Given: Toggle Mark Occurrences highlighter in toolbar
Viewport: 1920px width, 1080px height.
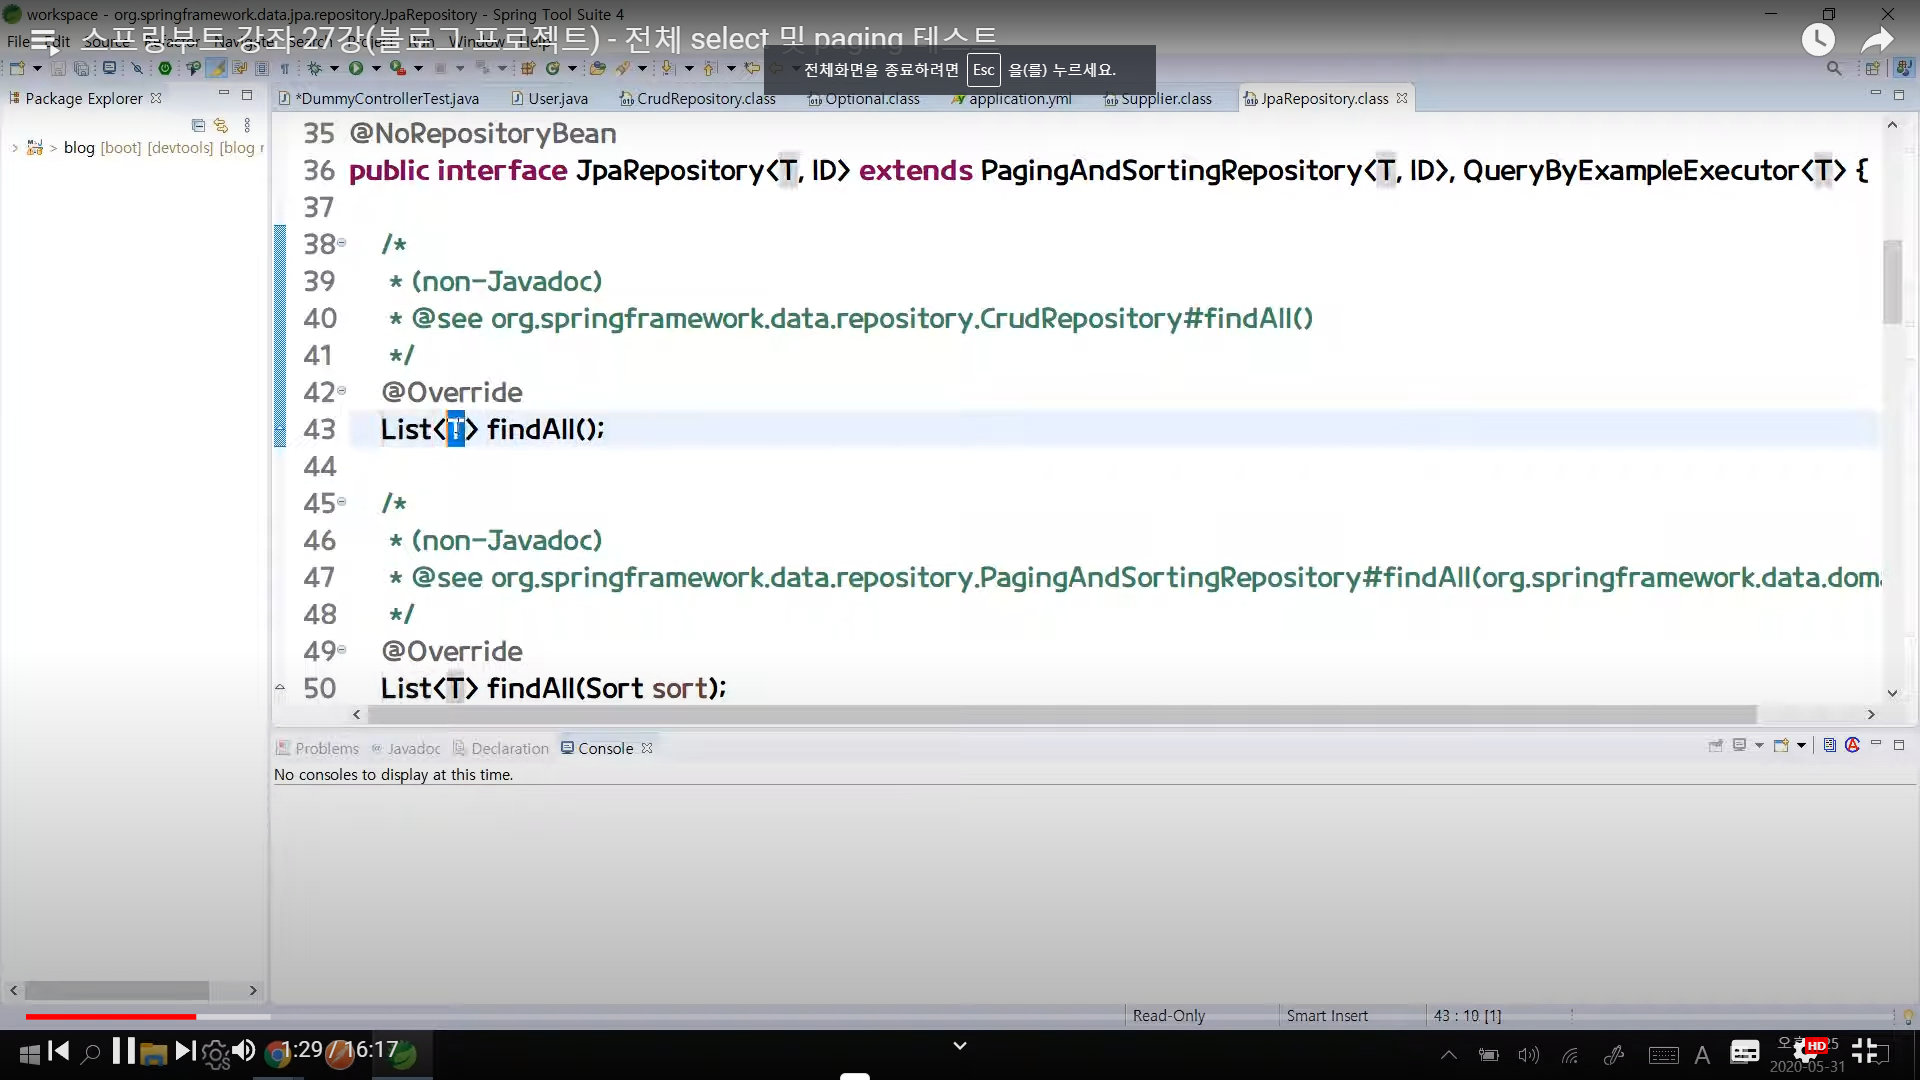Looking at the screenshot, I should (215, 68).
